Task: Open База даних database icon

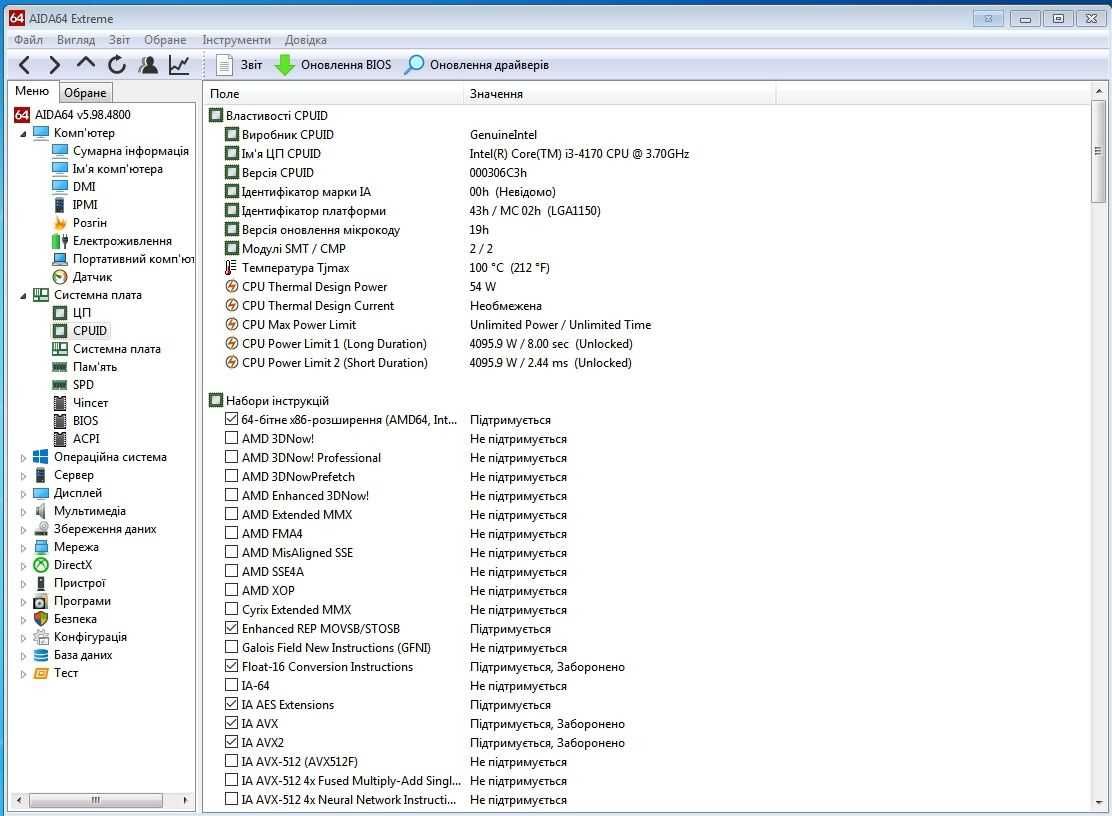Action: coord(41,656)
